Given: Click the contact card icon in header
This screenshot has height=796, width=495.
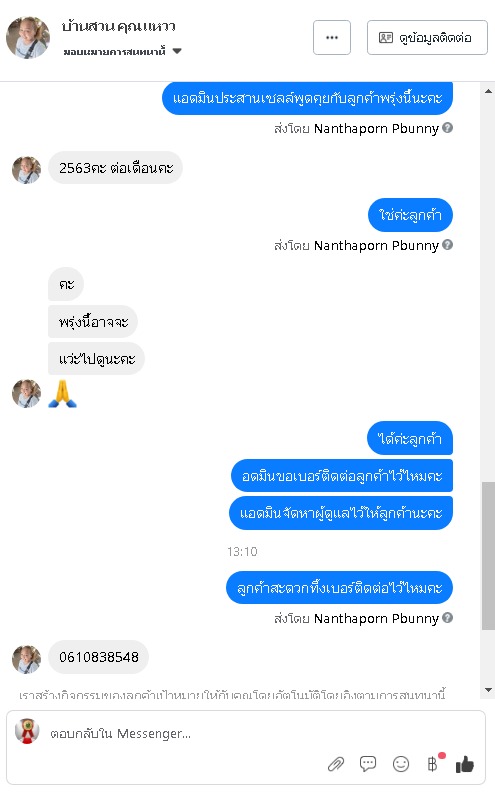Looking at the screenshot, I should (386, 38).
